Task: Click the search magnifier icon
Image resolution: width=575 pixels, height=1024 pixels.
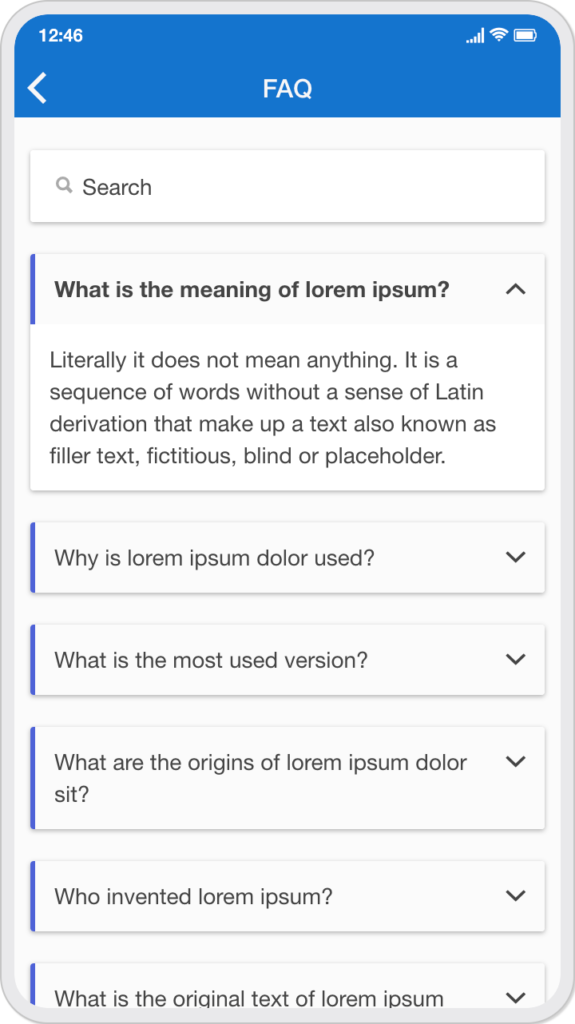Action: click(64, 186)
